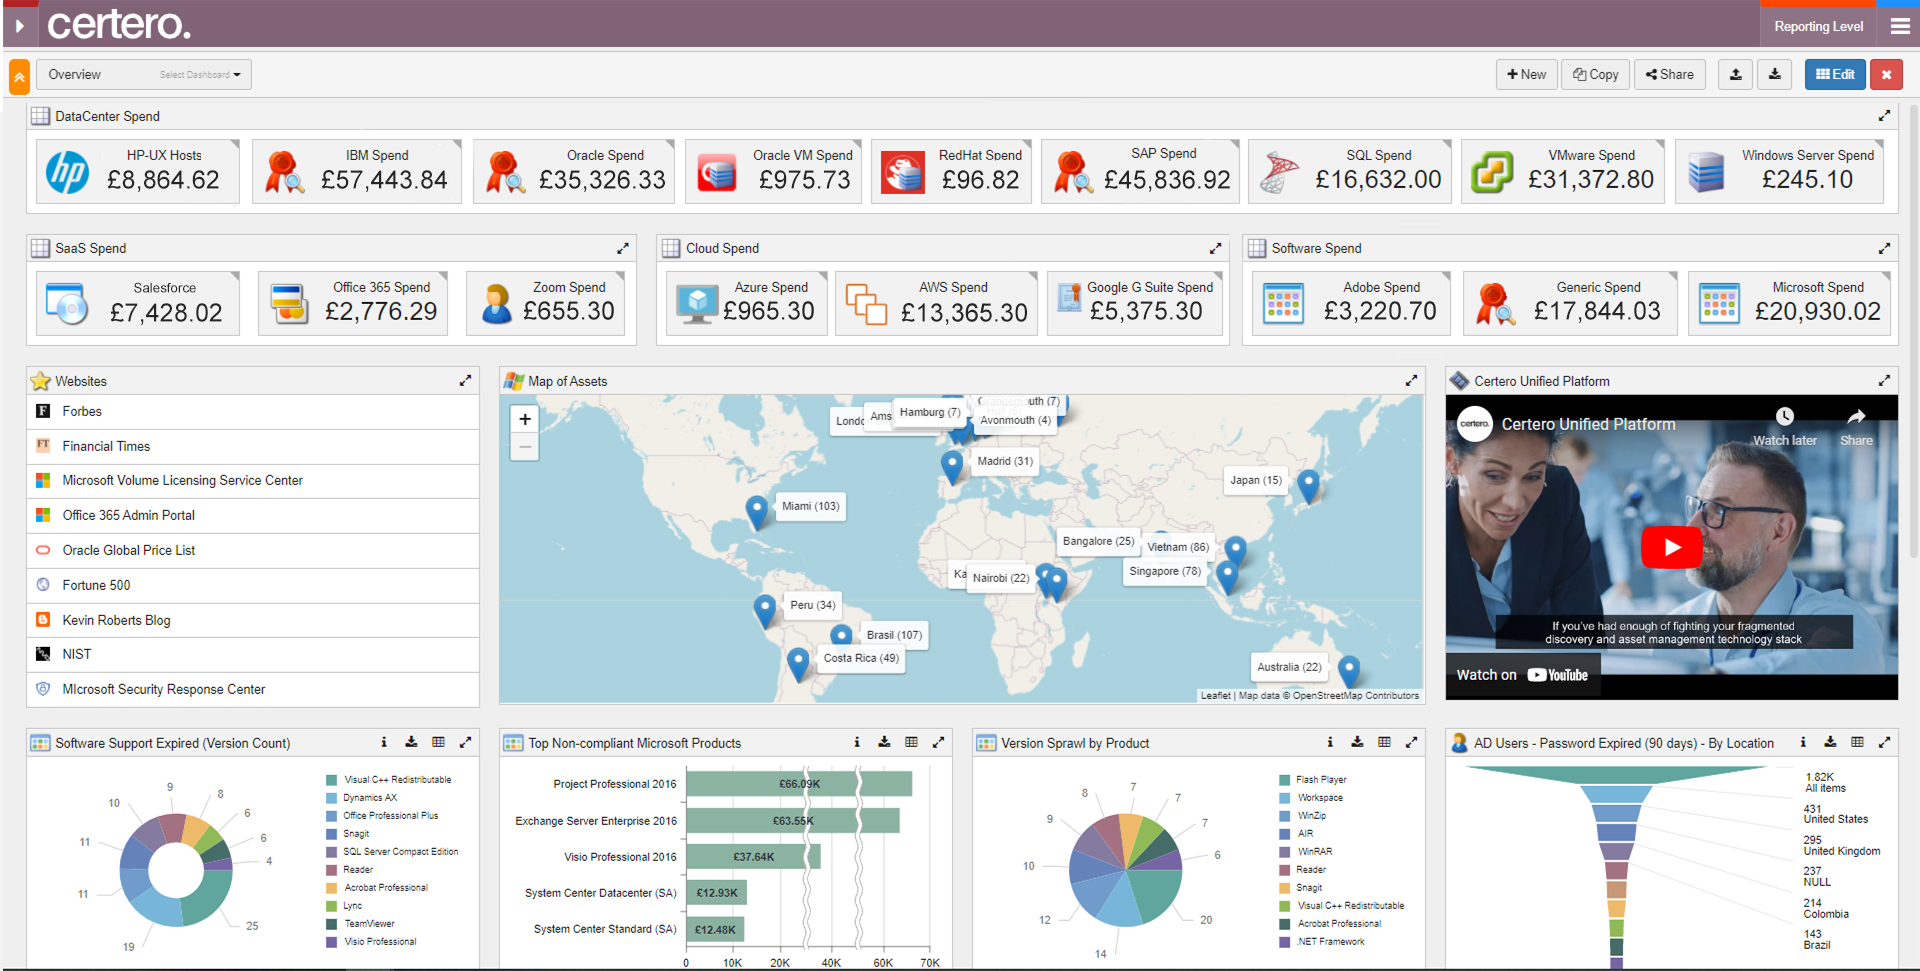The width and height of the screenshot is (1920, 971).
Task: Open table view for Top Non-compliant Microsoft Products
Action: point(911,742)
